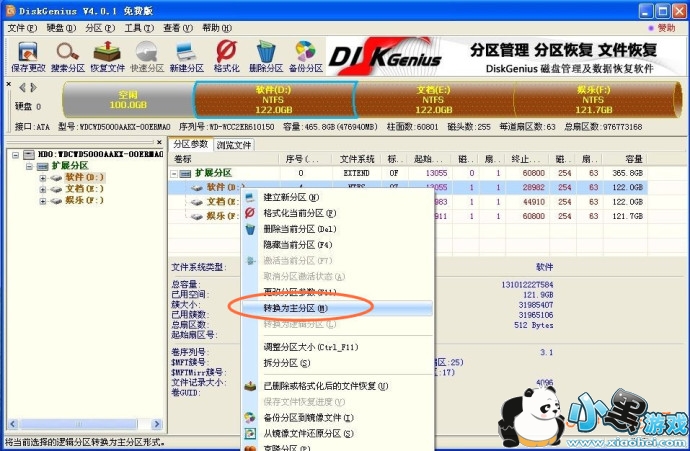Image resolution: width=690 pixels, height=451 pixels.
Task: Collapse the HD0 disk tree node
Action: pos(15,154)
